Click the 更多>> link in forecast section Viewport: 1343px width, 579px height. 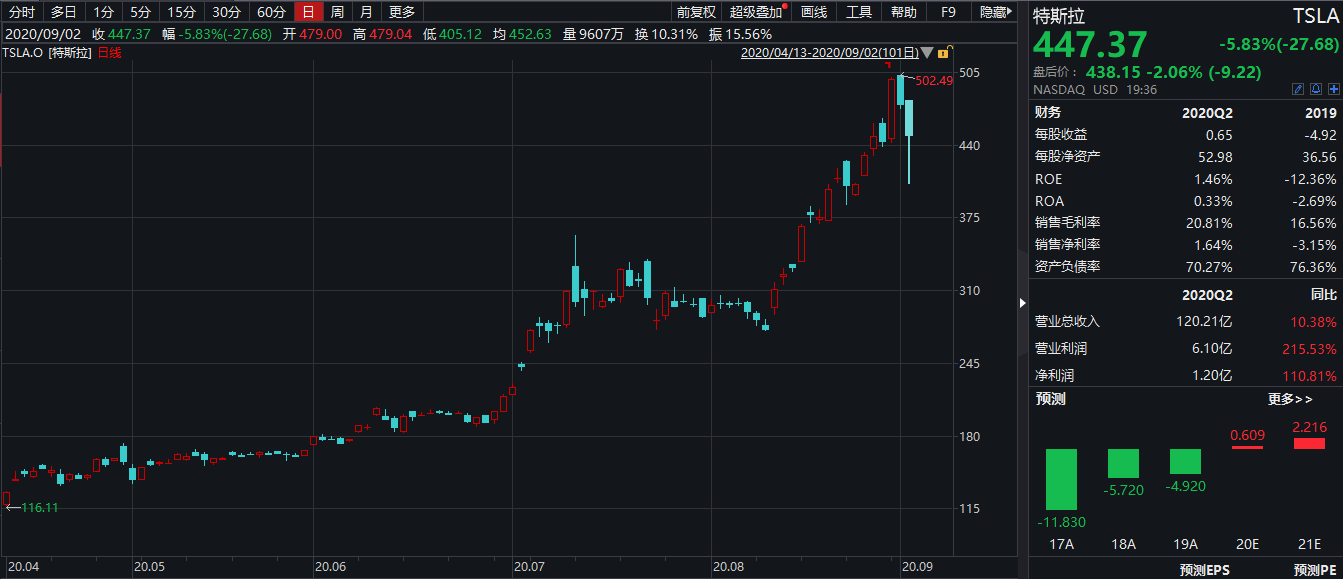pyautogui.click(x=1290, y=399)
